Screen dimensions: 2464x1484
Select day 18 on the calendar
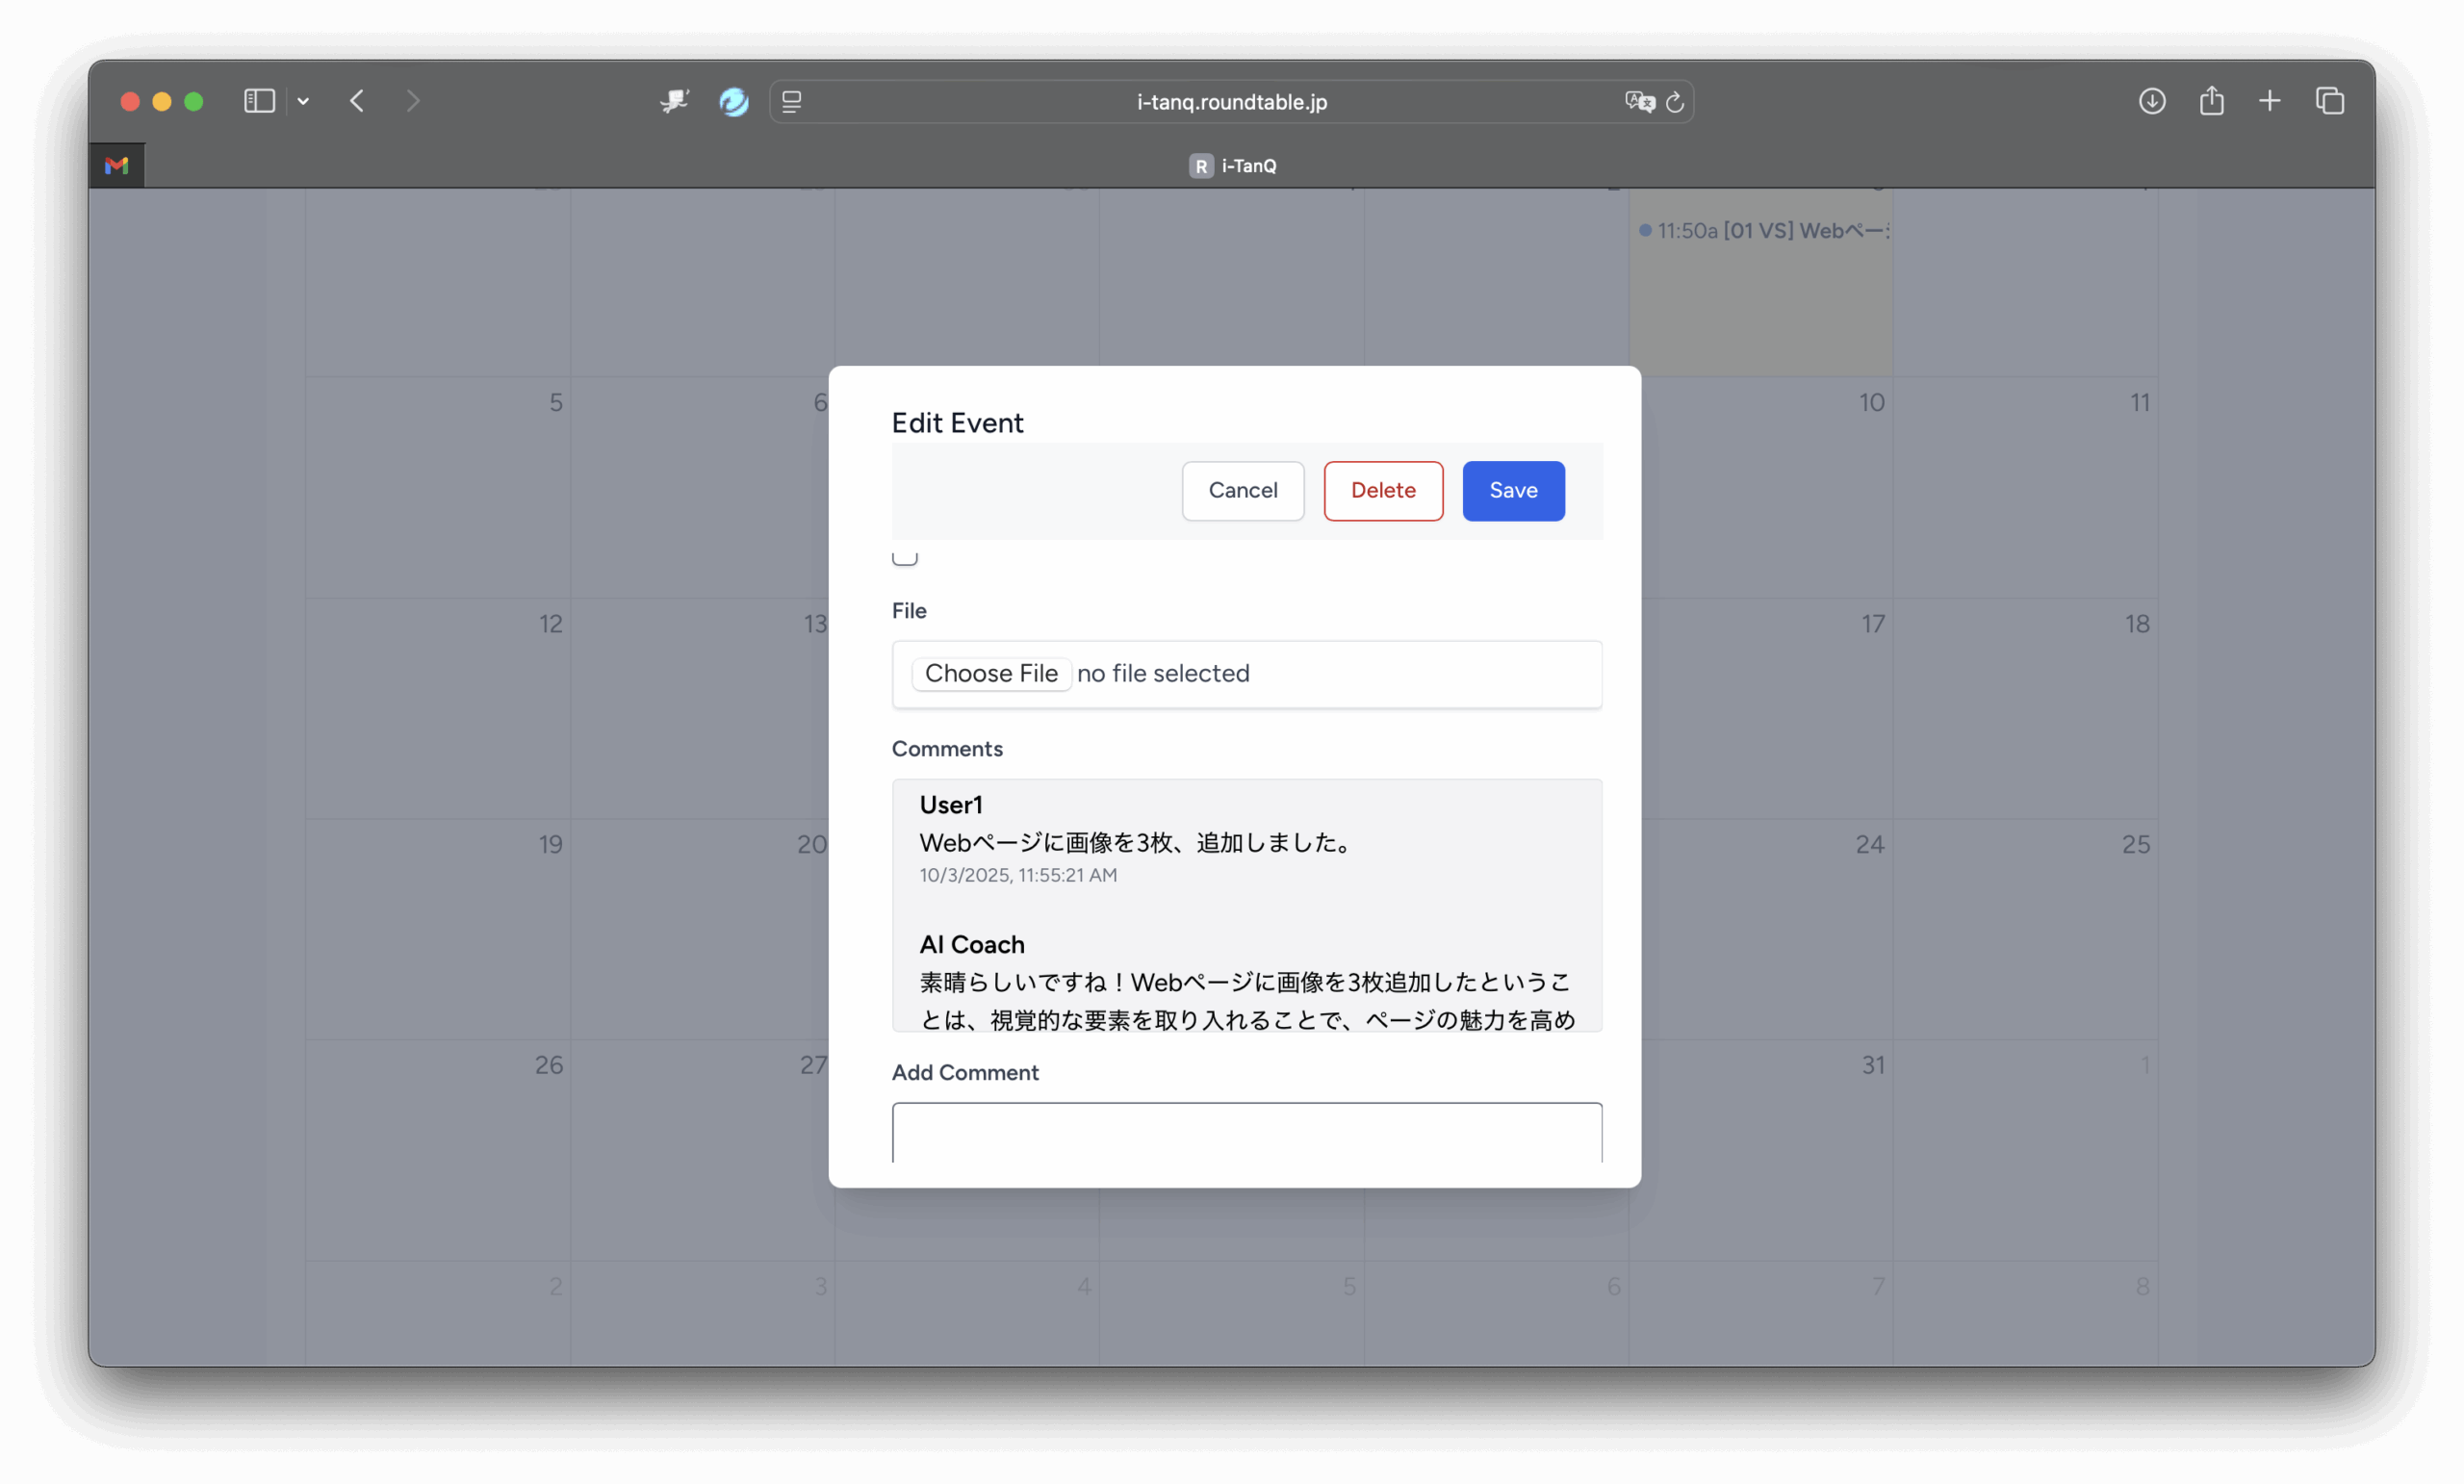coord(2137,624)
